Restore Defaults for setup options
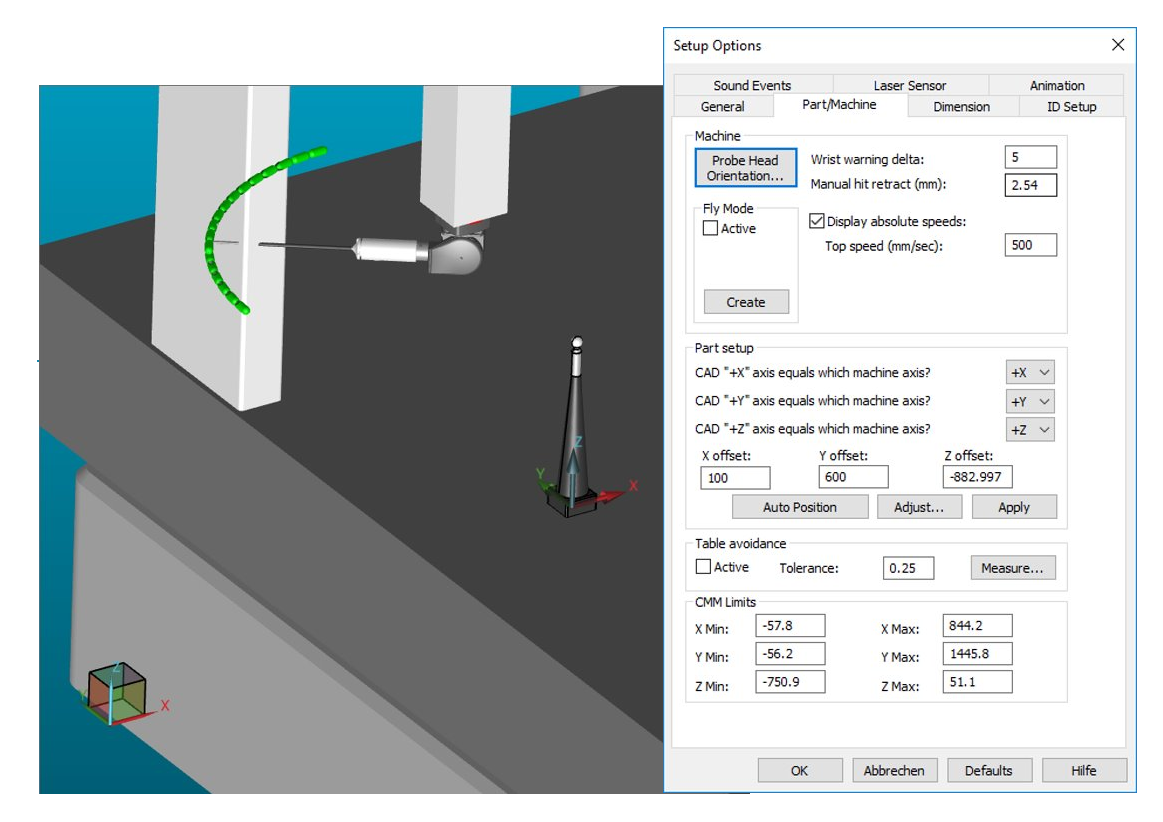 tap(989, 770)
